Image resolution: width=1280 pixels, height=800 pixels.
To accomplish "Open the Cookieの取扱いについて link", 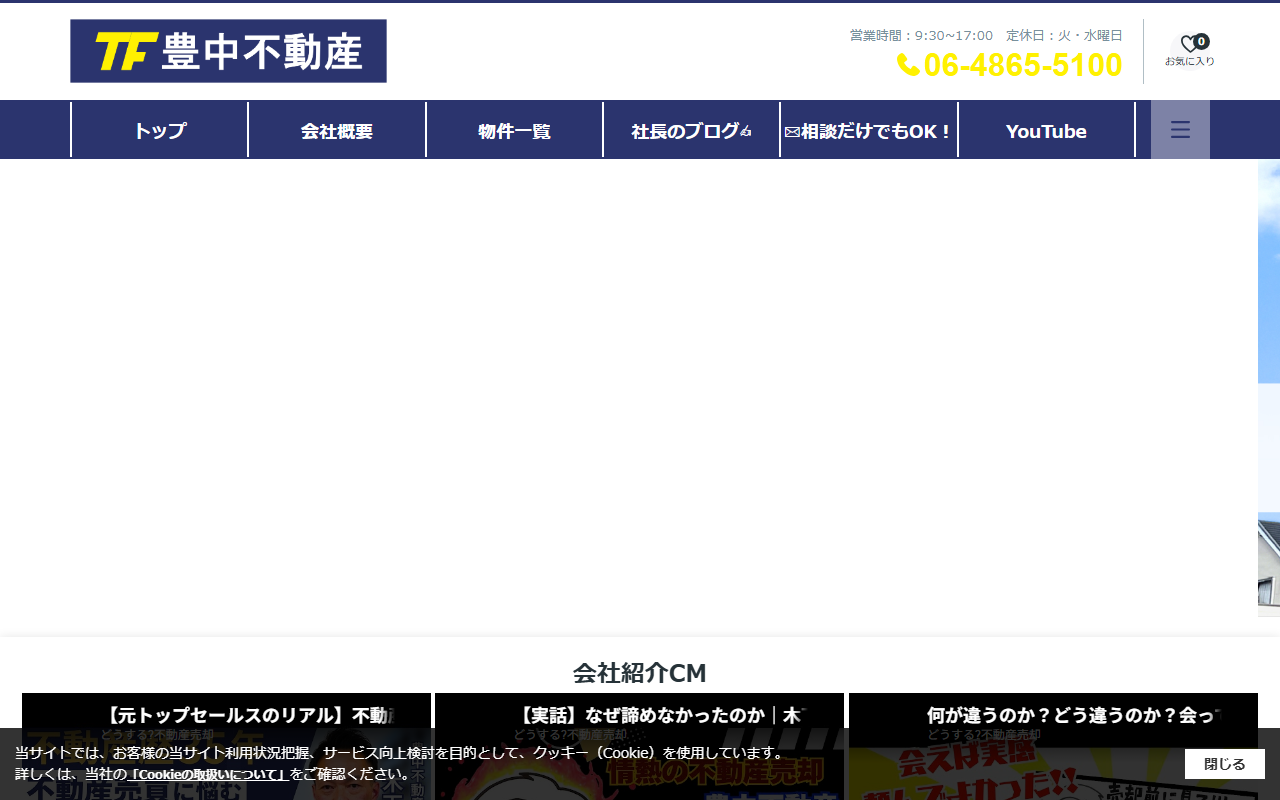I will pyautogui.click(x=208, y=774).
